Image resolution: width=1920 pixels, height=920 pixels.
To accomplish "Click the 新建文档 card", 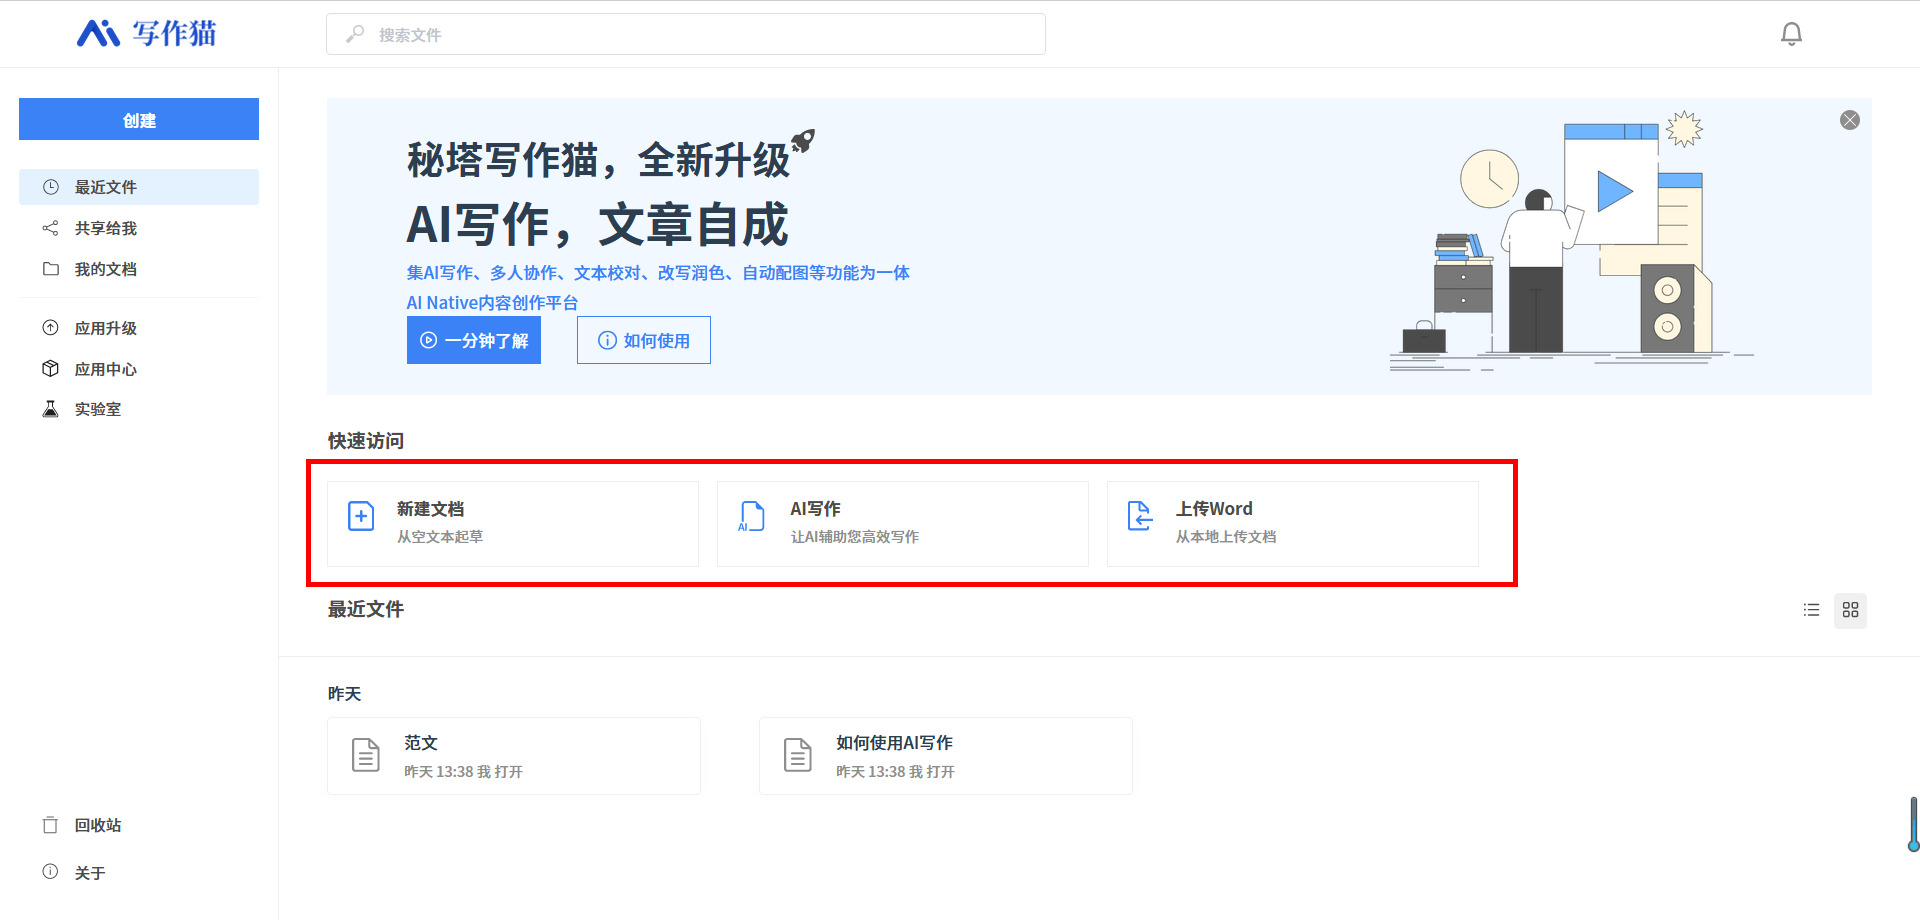I will [513, 524].
